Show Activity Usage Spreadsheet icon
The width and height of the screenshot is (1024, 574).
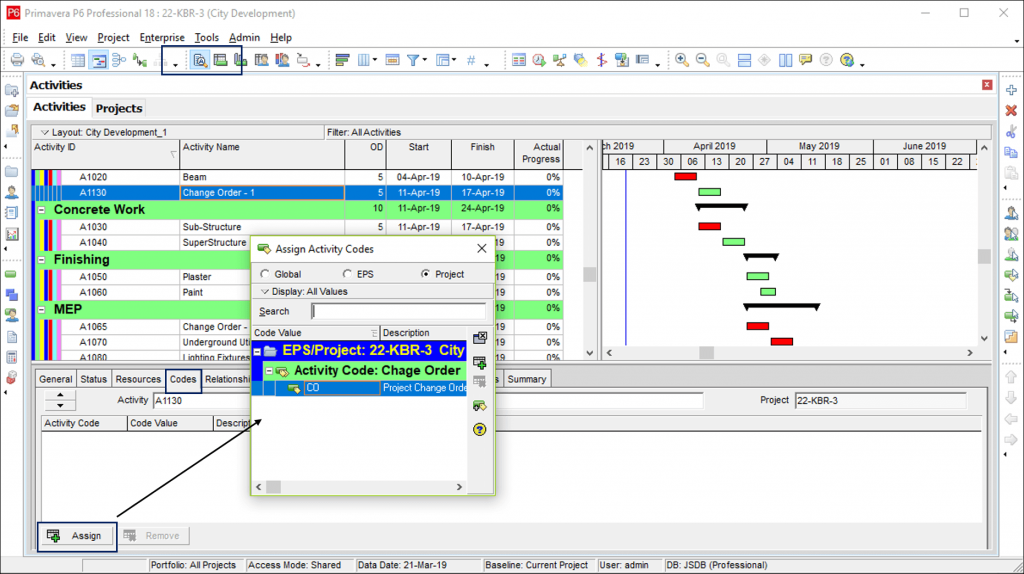(x=220, y=60)
